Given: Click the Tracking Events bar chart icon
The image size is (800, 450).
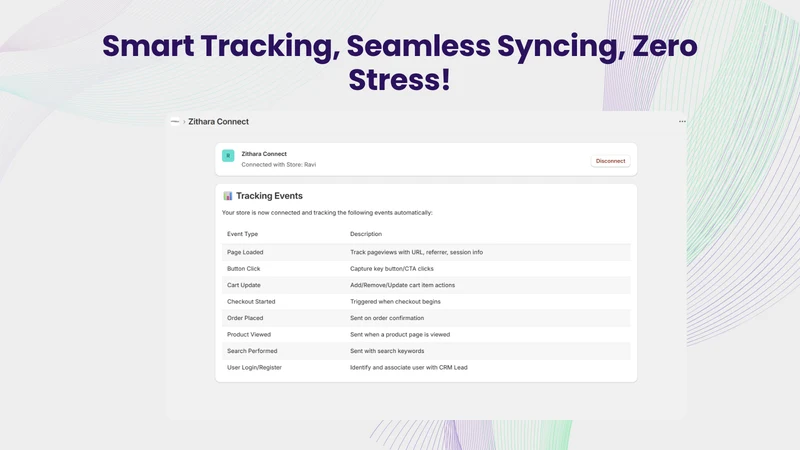Looking at the screenshot, I should coord(228,196).
